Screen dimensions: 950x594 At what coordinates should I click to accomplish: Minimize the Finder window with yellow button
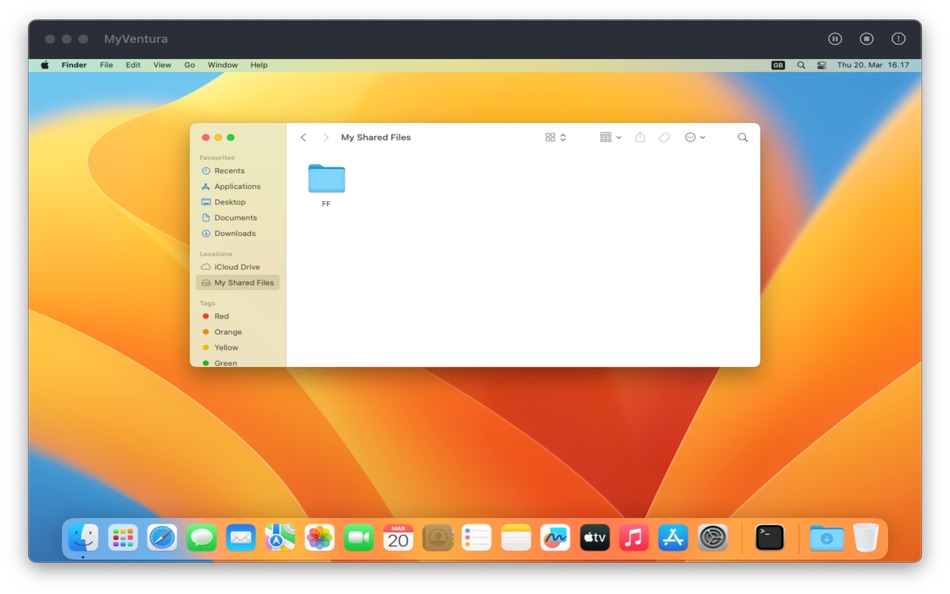click(x=218, y=138)
